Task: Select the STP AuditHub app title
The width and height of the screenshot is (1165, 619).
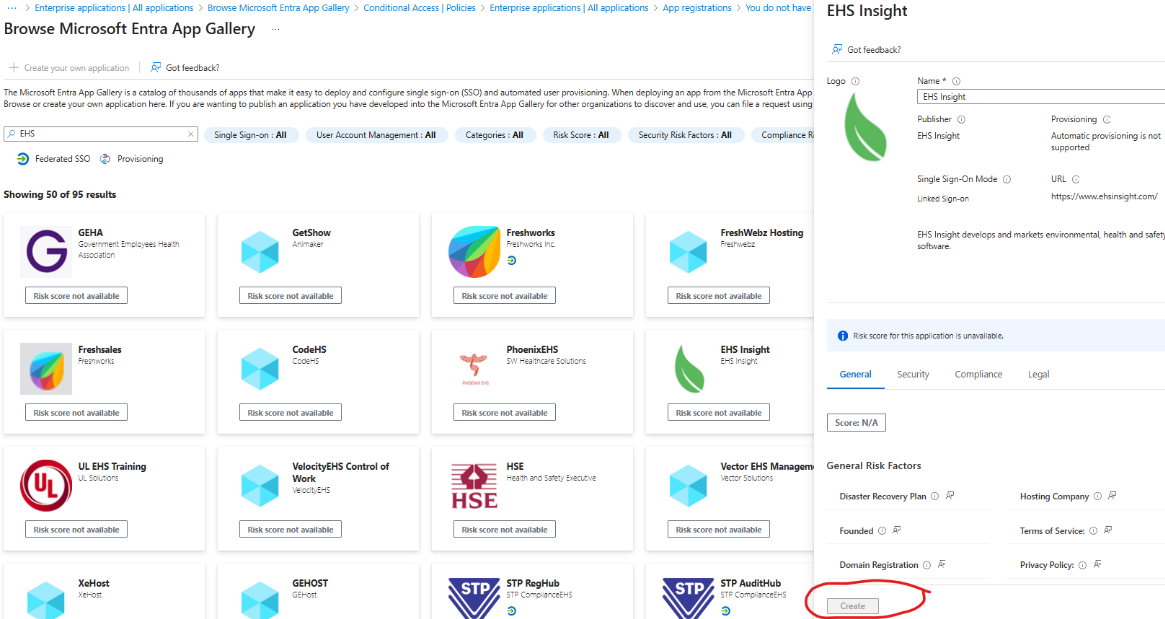Action: point(750,583)
